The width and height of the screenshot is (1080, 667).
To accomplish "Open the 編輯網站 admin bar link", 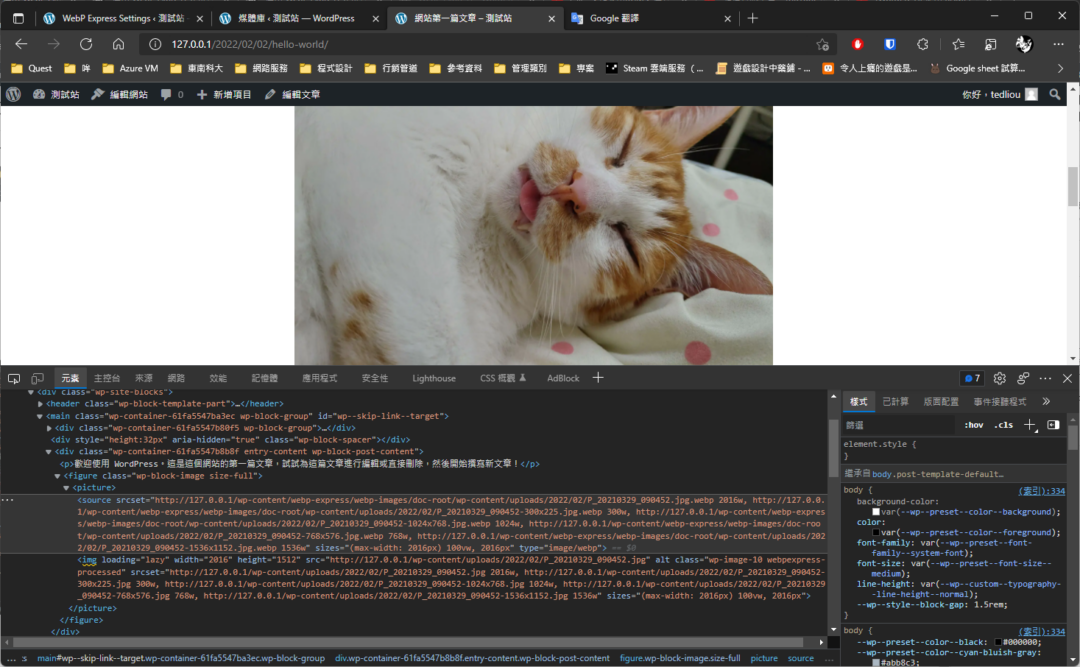I will pyautogui.click(x=120, y=94).
